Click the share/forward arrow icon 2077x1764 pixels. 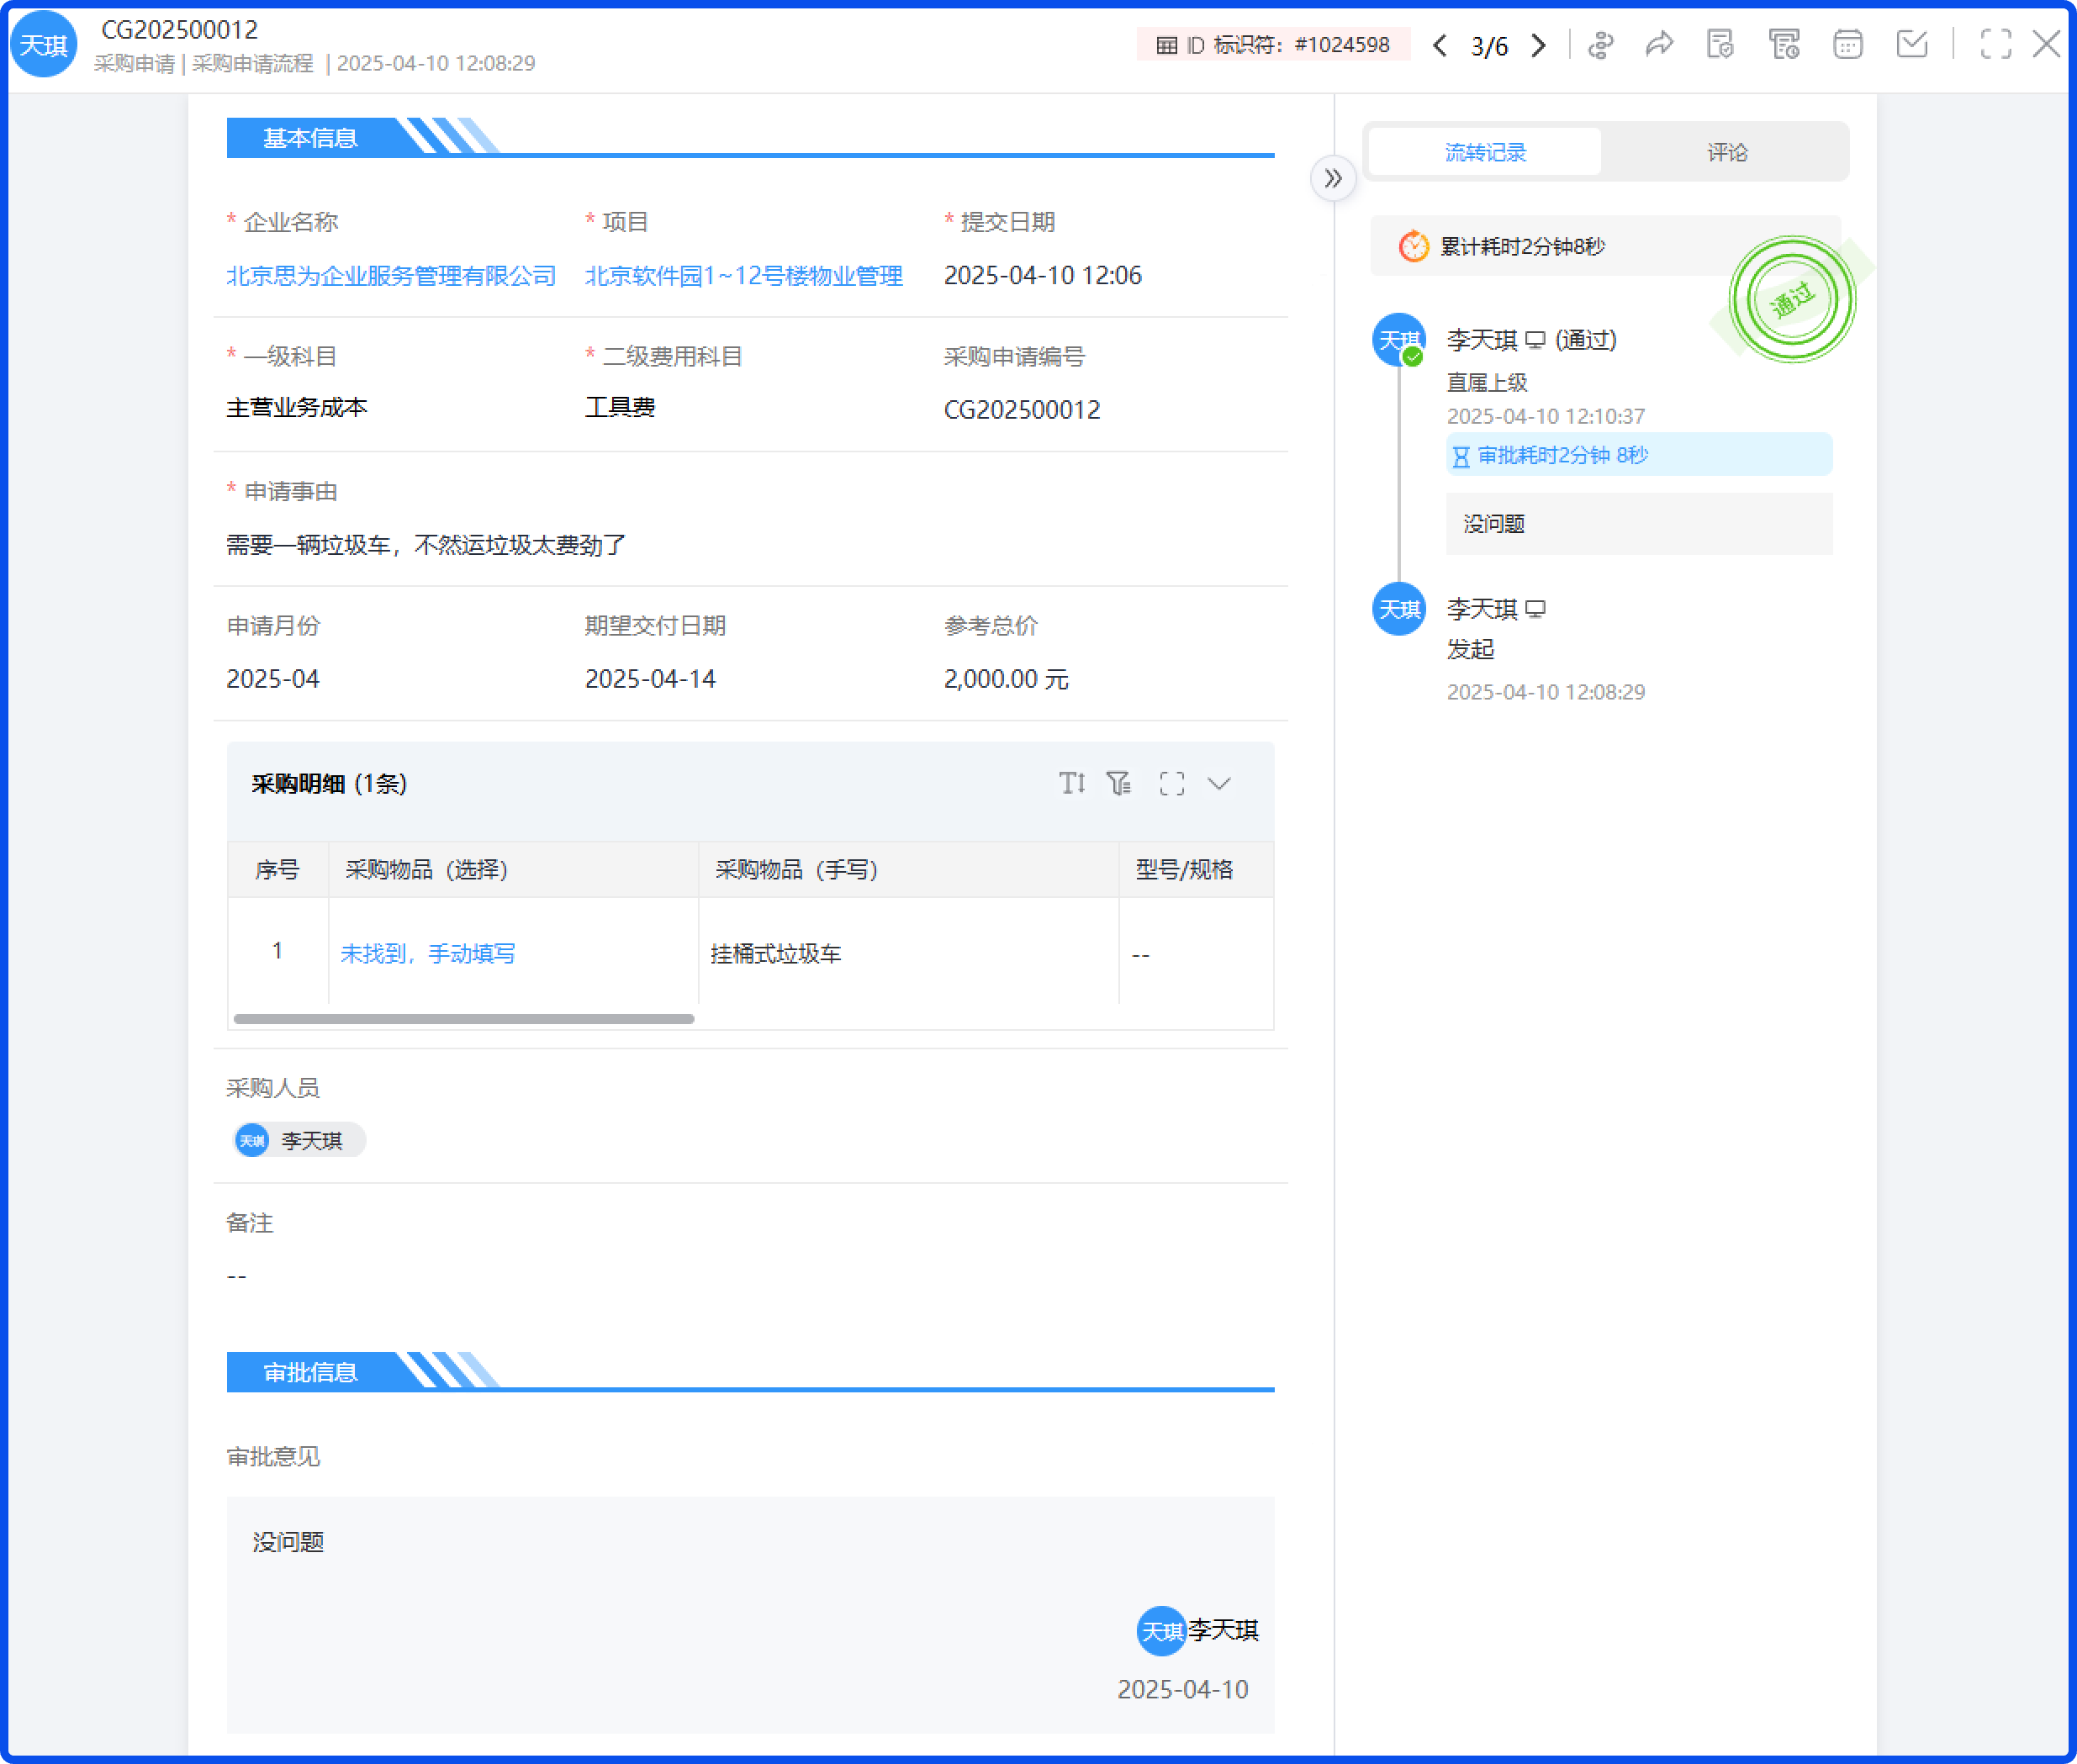click(1659, 44)
